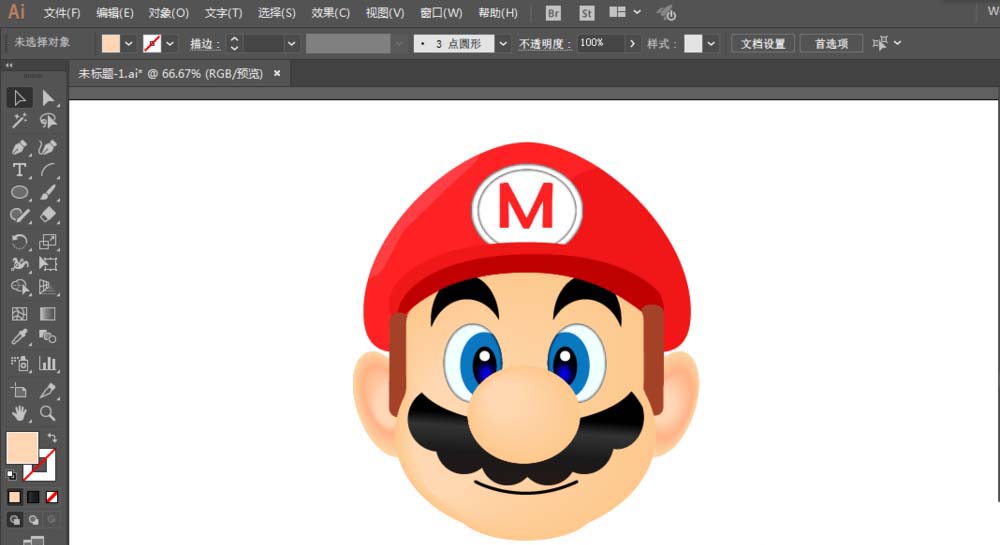
Task: Set fill mode to None
Action: 52,496
